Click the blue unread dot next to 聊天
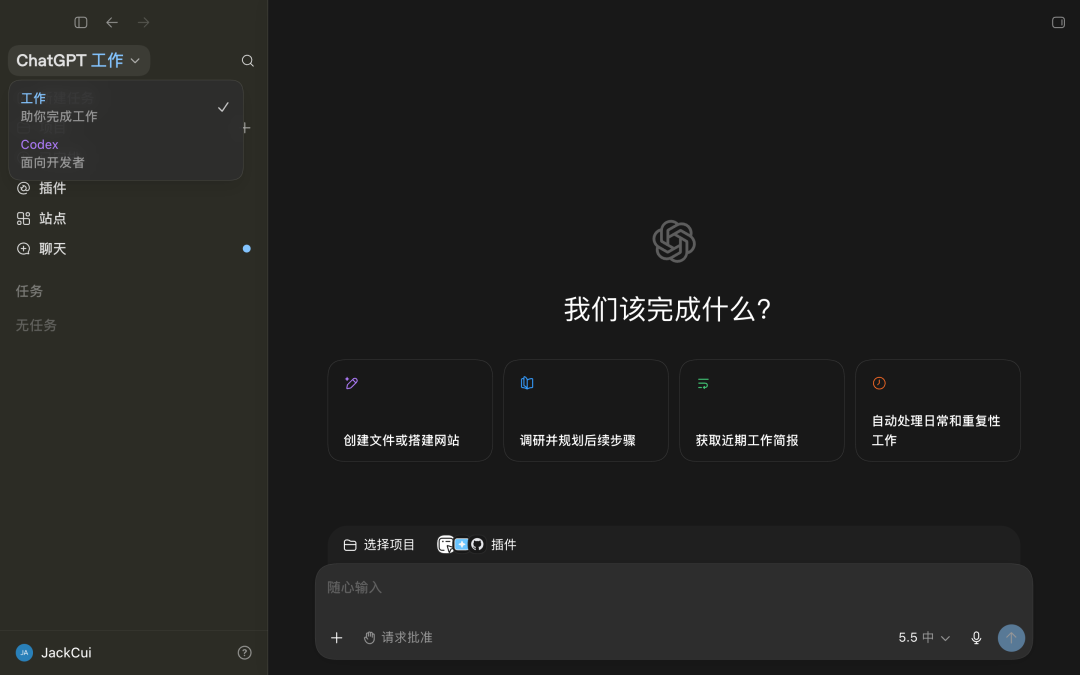This screenshot has width=1080, height=675. tap(247, 249)
